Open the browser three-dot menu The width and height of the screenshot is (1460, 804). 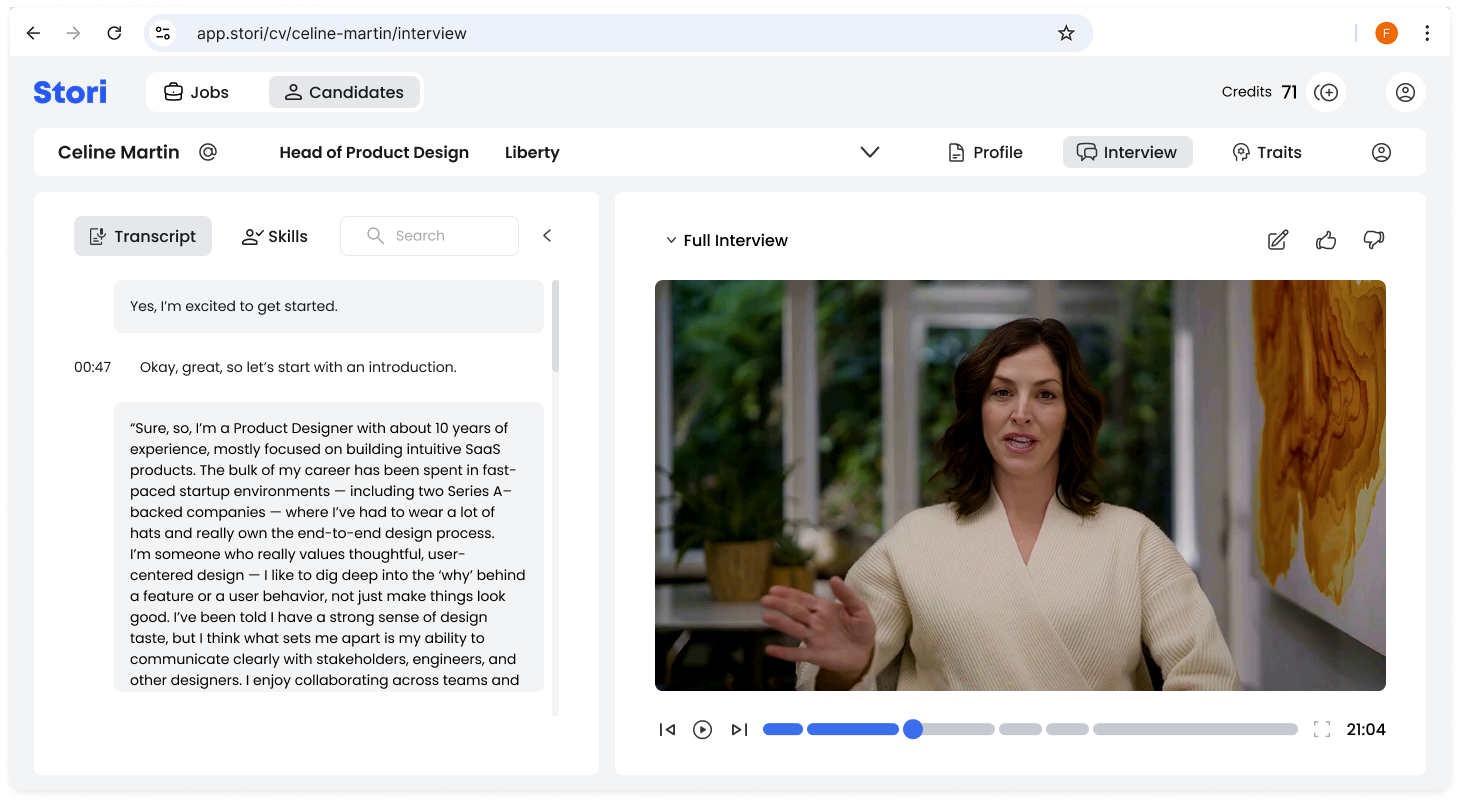pos(1427,33)
